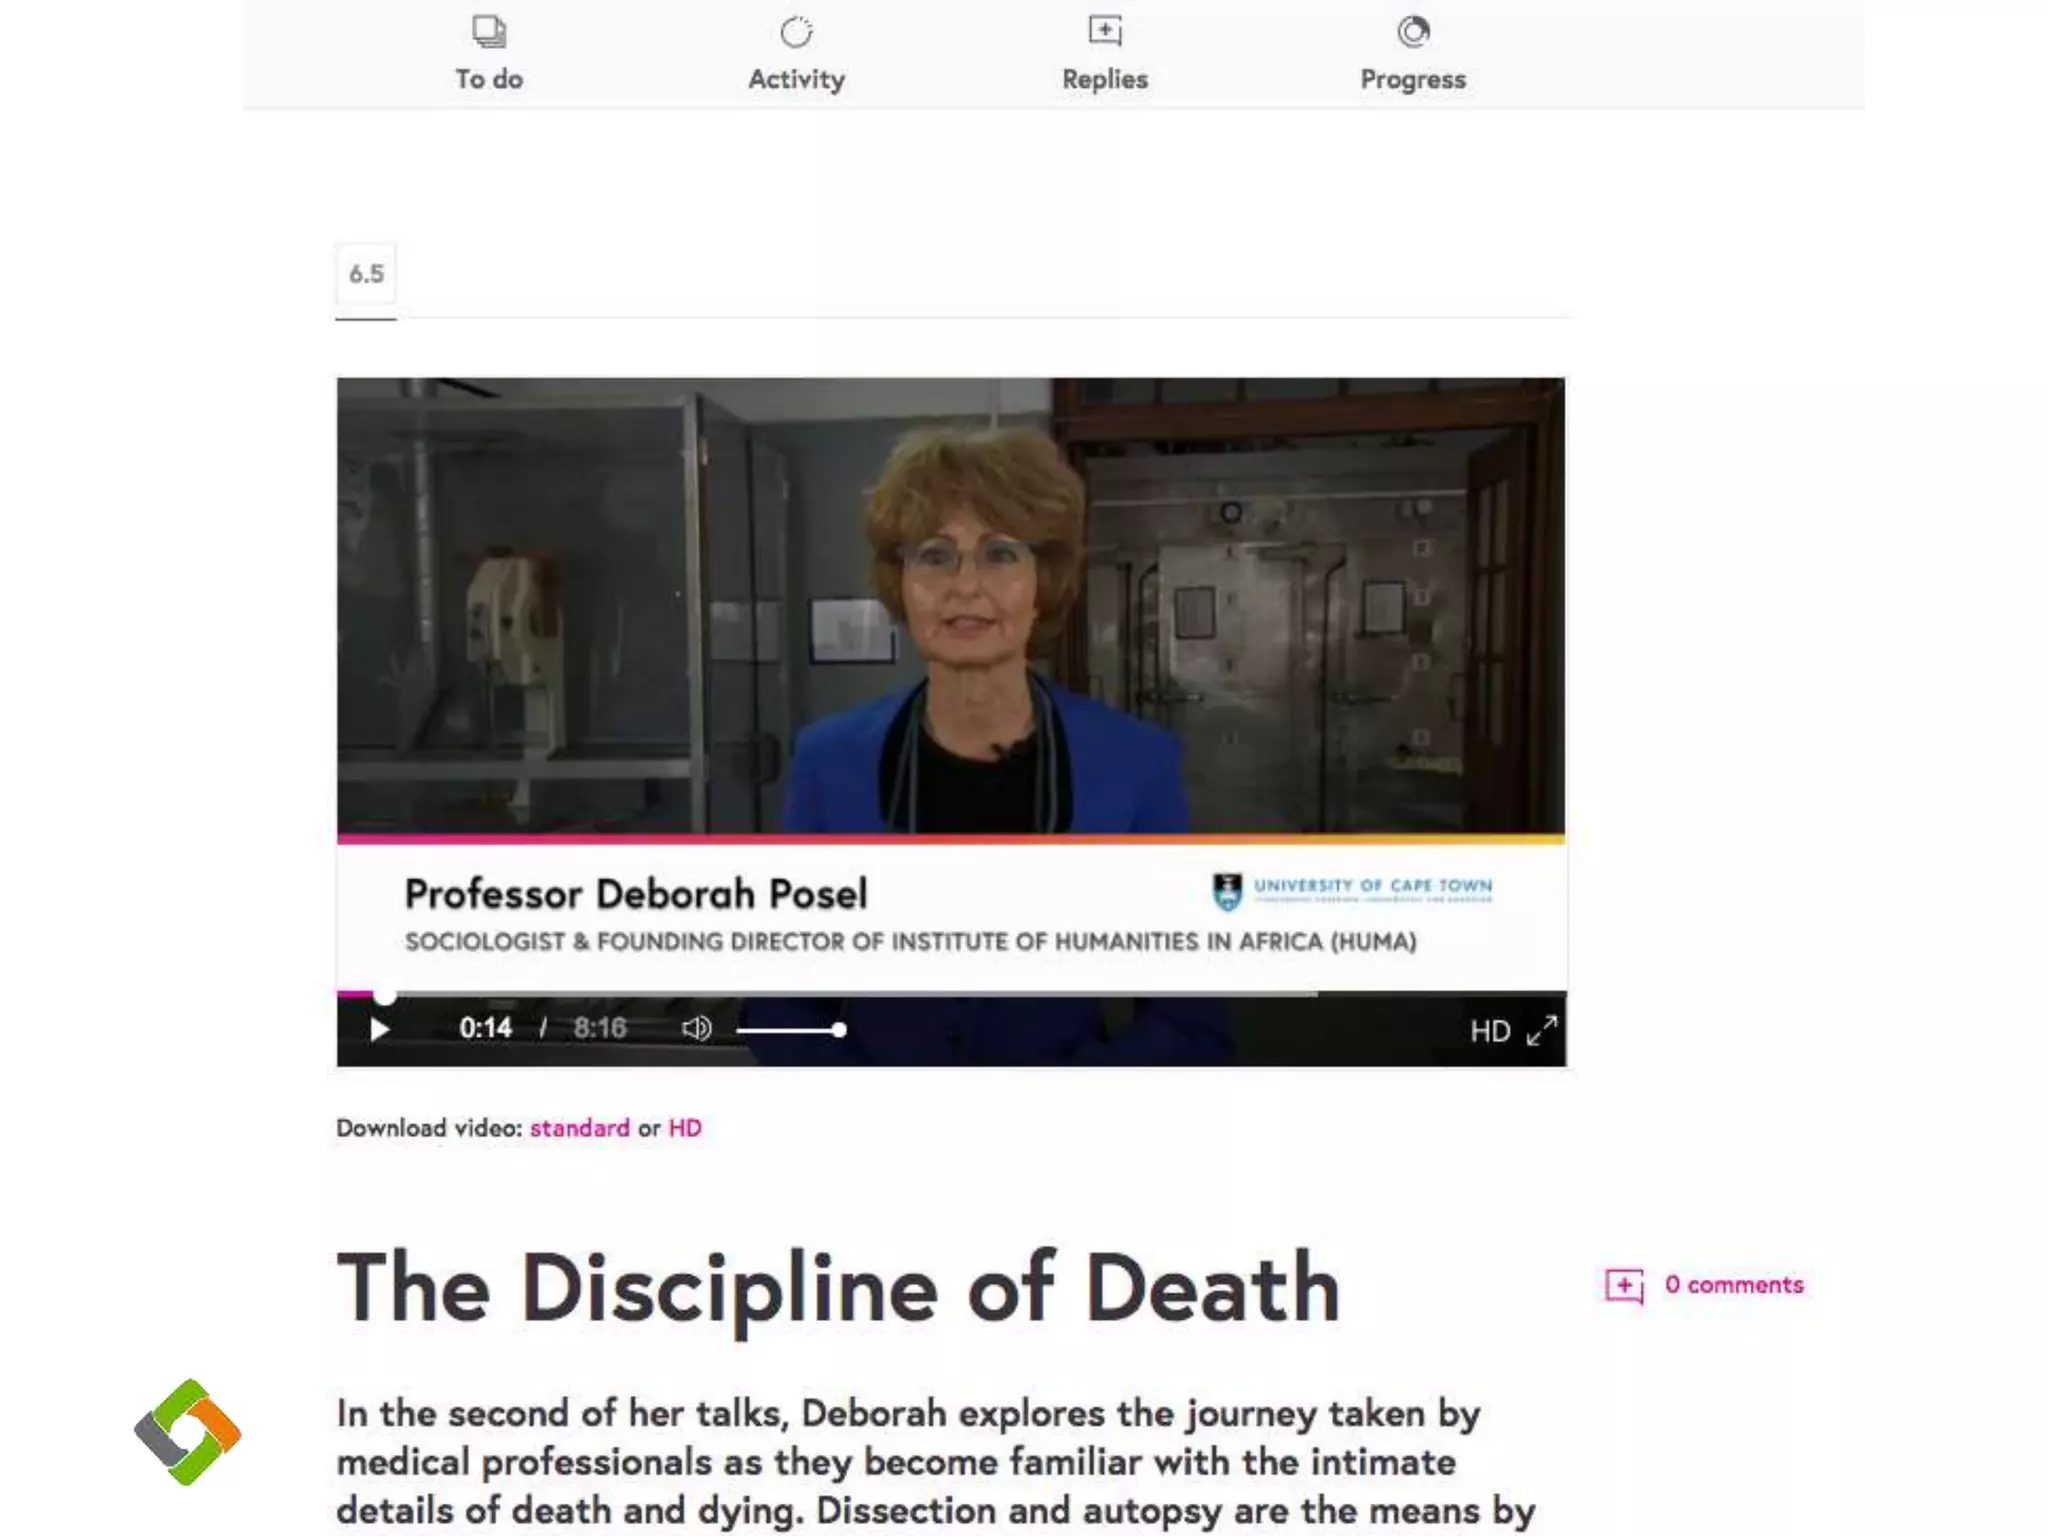
Task: Click the green and orange logo
Action: 187,1432
